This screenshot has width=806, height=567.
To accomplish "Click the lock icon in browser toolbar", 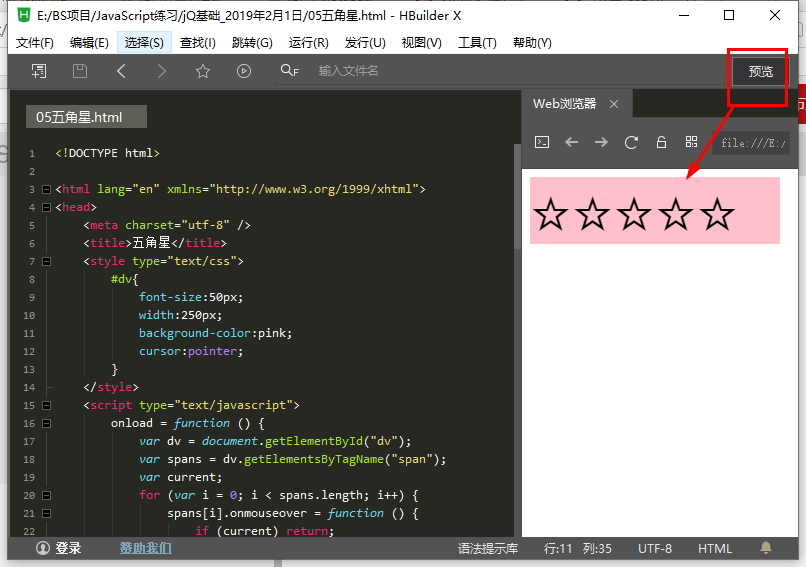I will 662,142.
